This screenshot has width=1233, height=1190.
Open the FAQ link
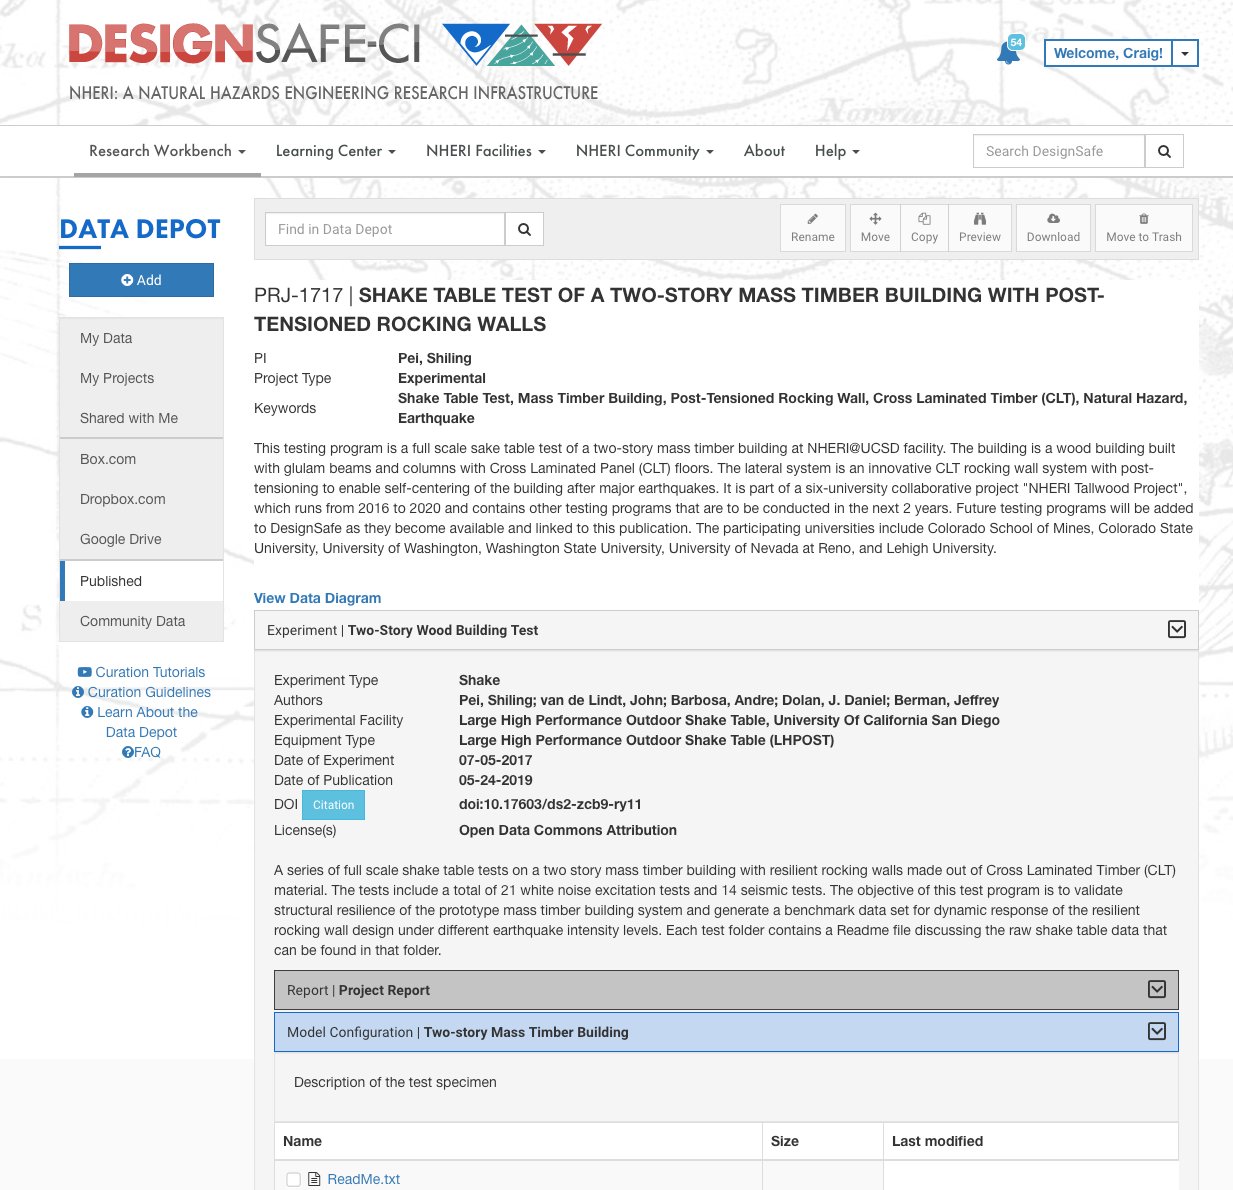141,752
